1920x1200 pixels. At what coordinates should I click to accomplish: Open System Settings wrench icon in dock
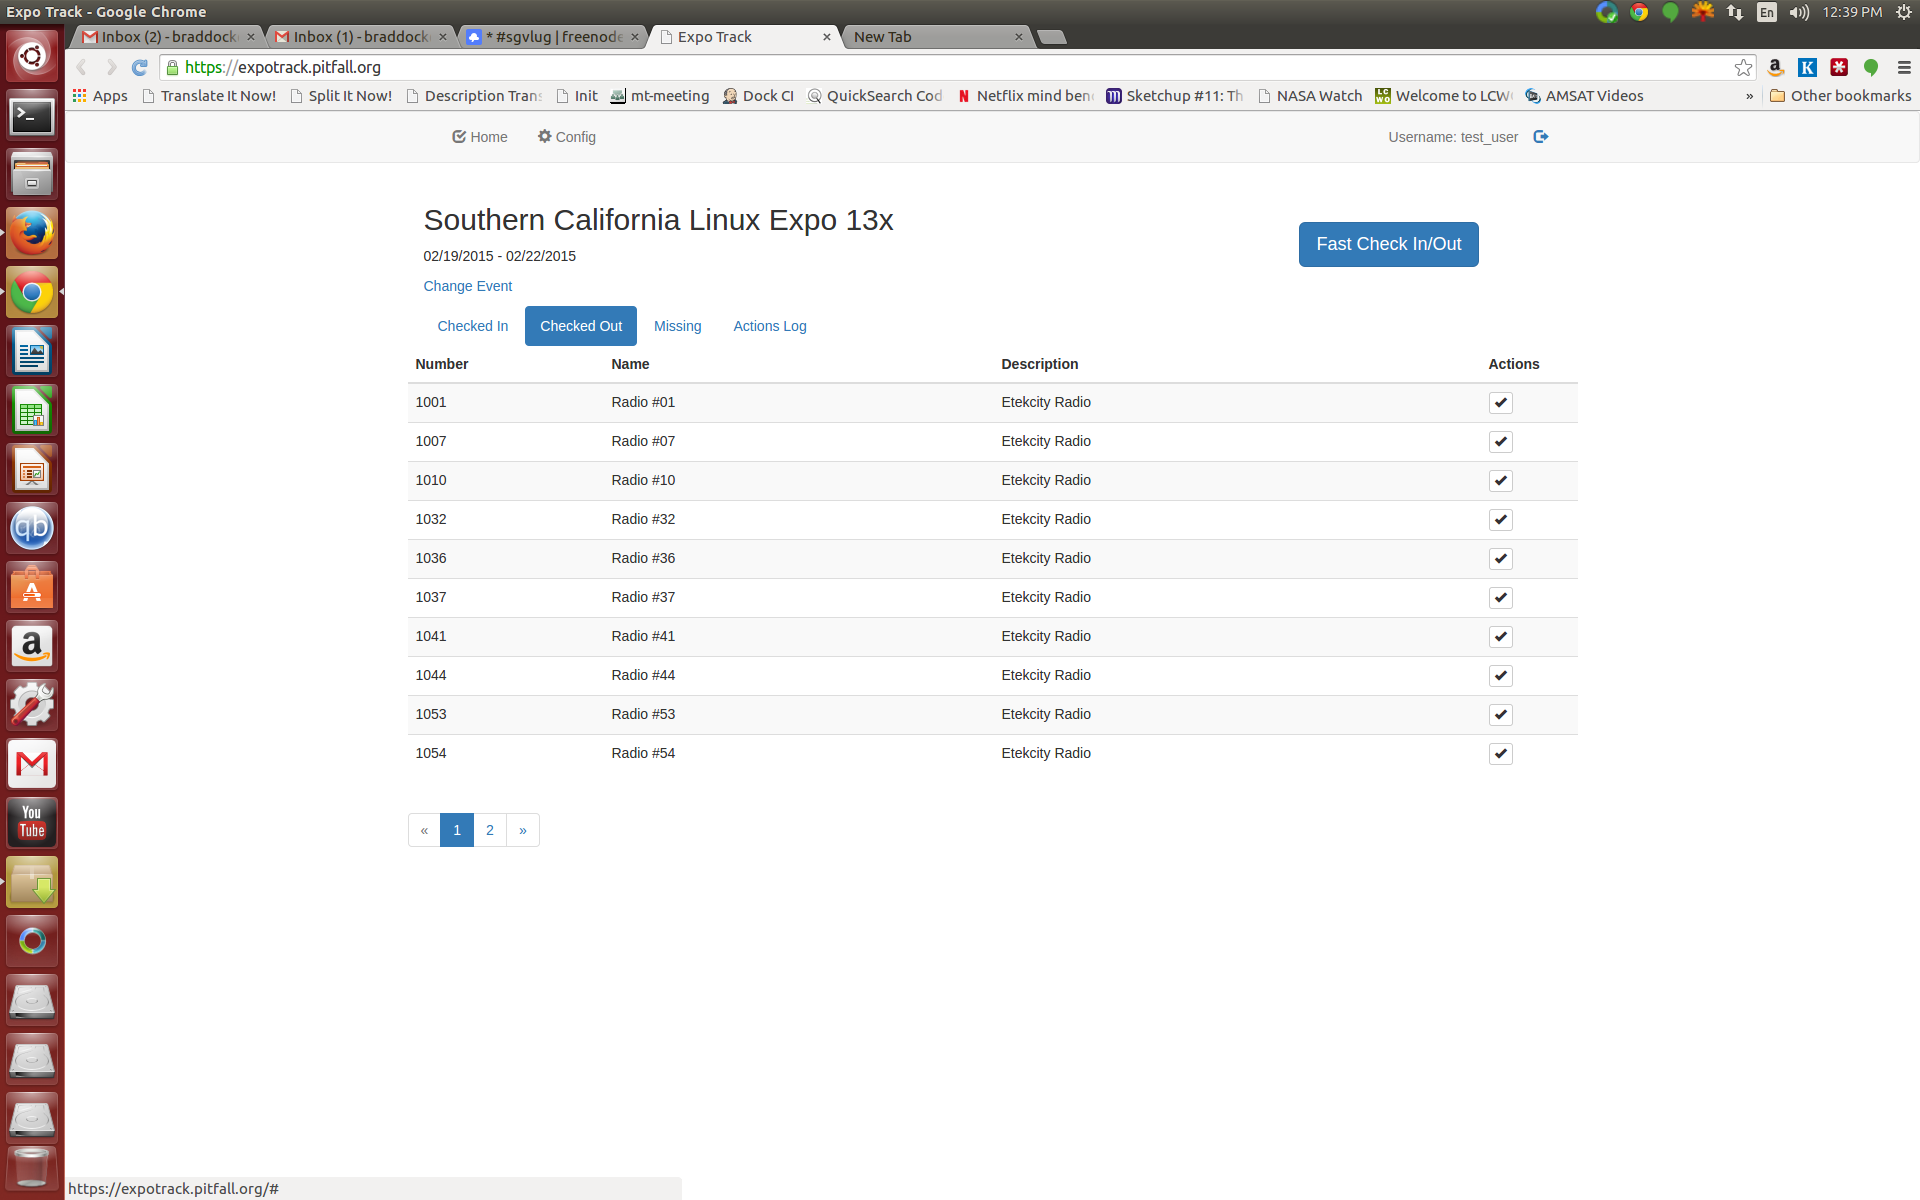(x=32, y=705)
